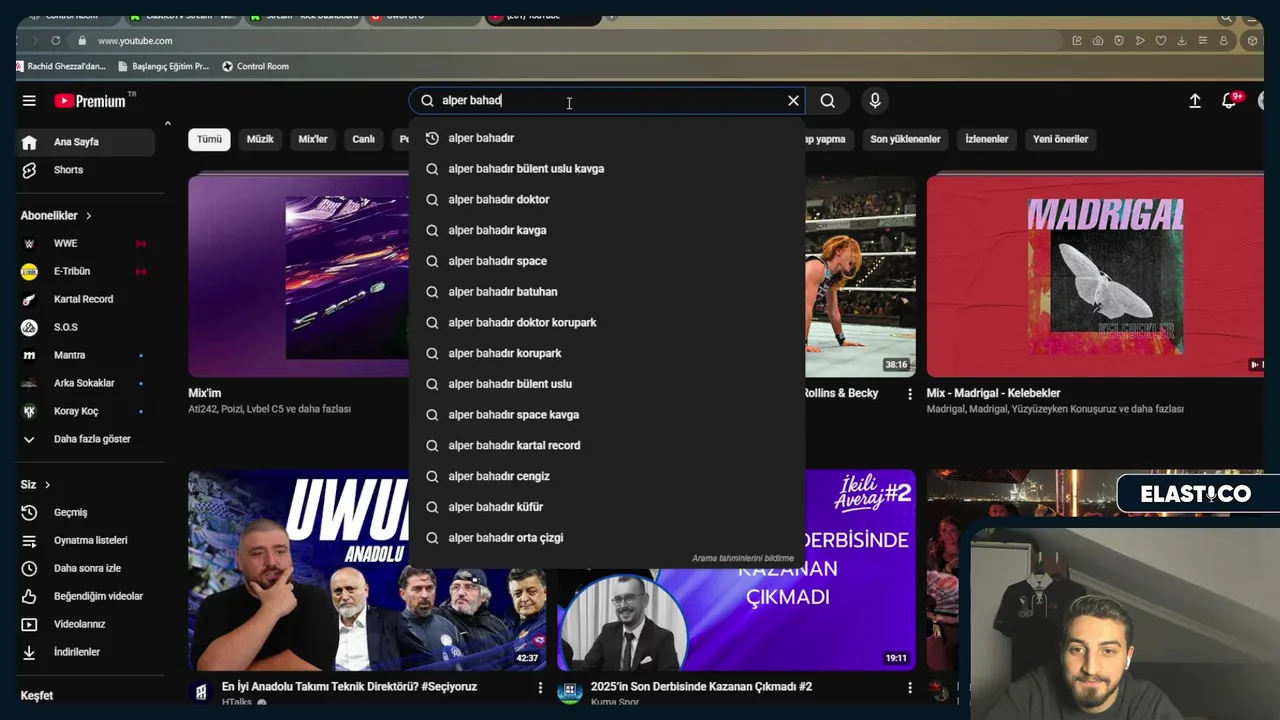Choose suggestion 'alper bahadır batuhan'
Viewport: 1280px width, 720px height.
[x=607, y=292]
